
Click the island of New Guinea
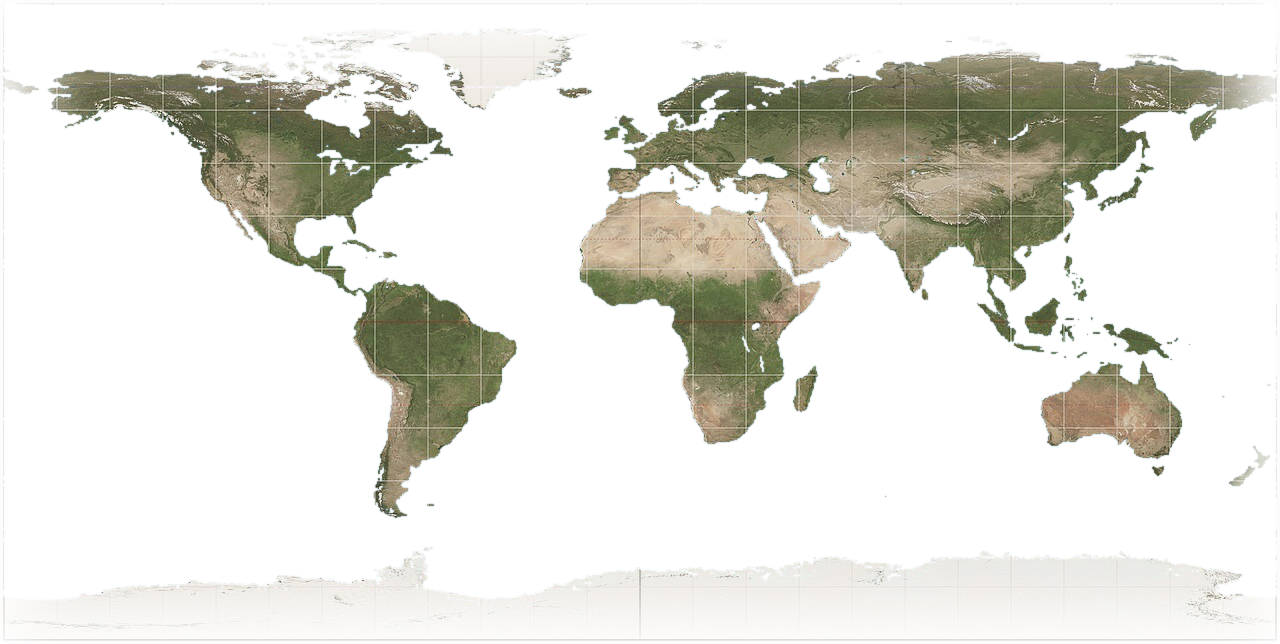[1142, 341]
